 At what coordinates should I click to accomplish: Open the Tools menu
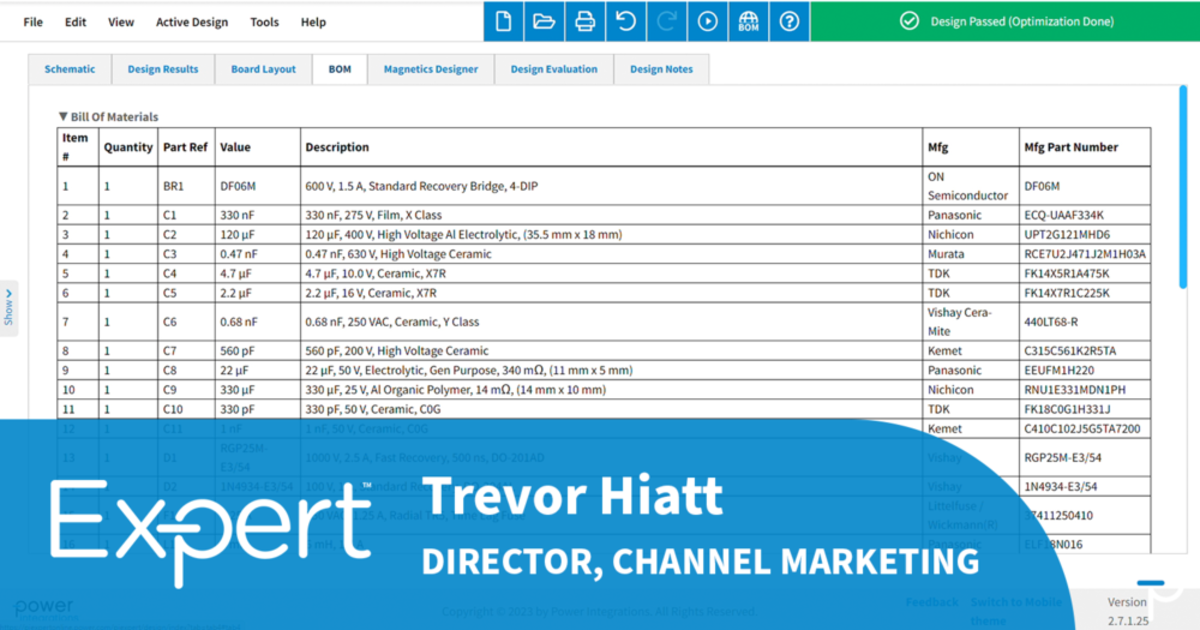264,22
